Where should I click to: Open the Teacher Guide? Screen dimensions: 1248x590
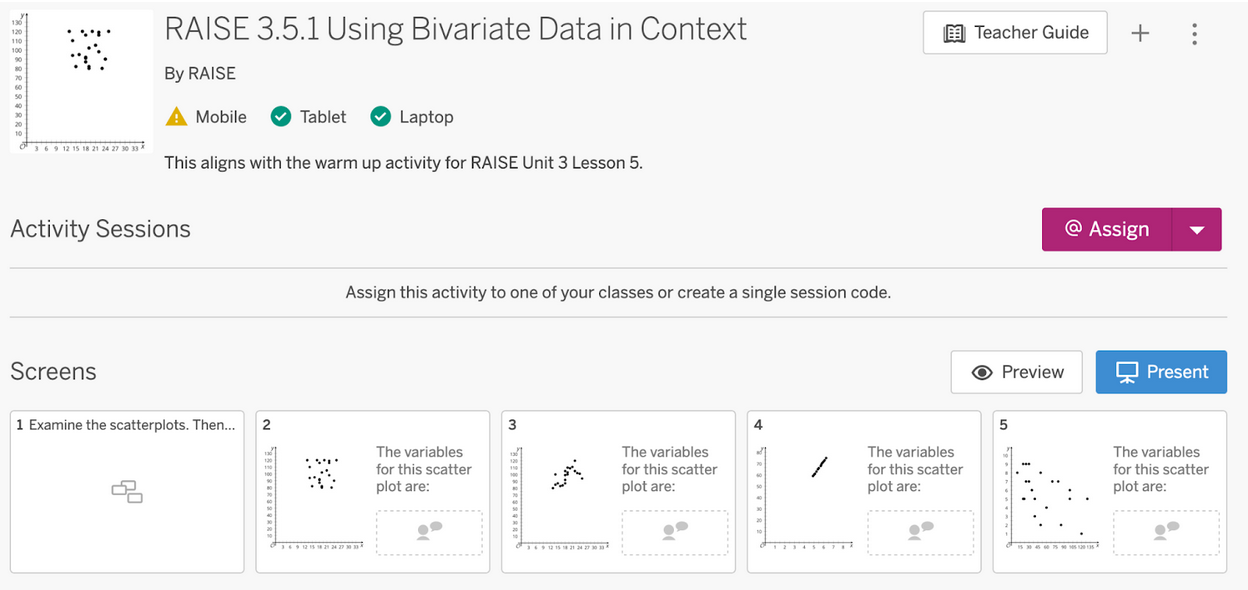1015,33
